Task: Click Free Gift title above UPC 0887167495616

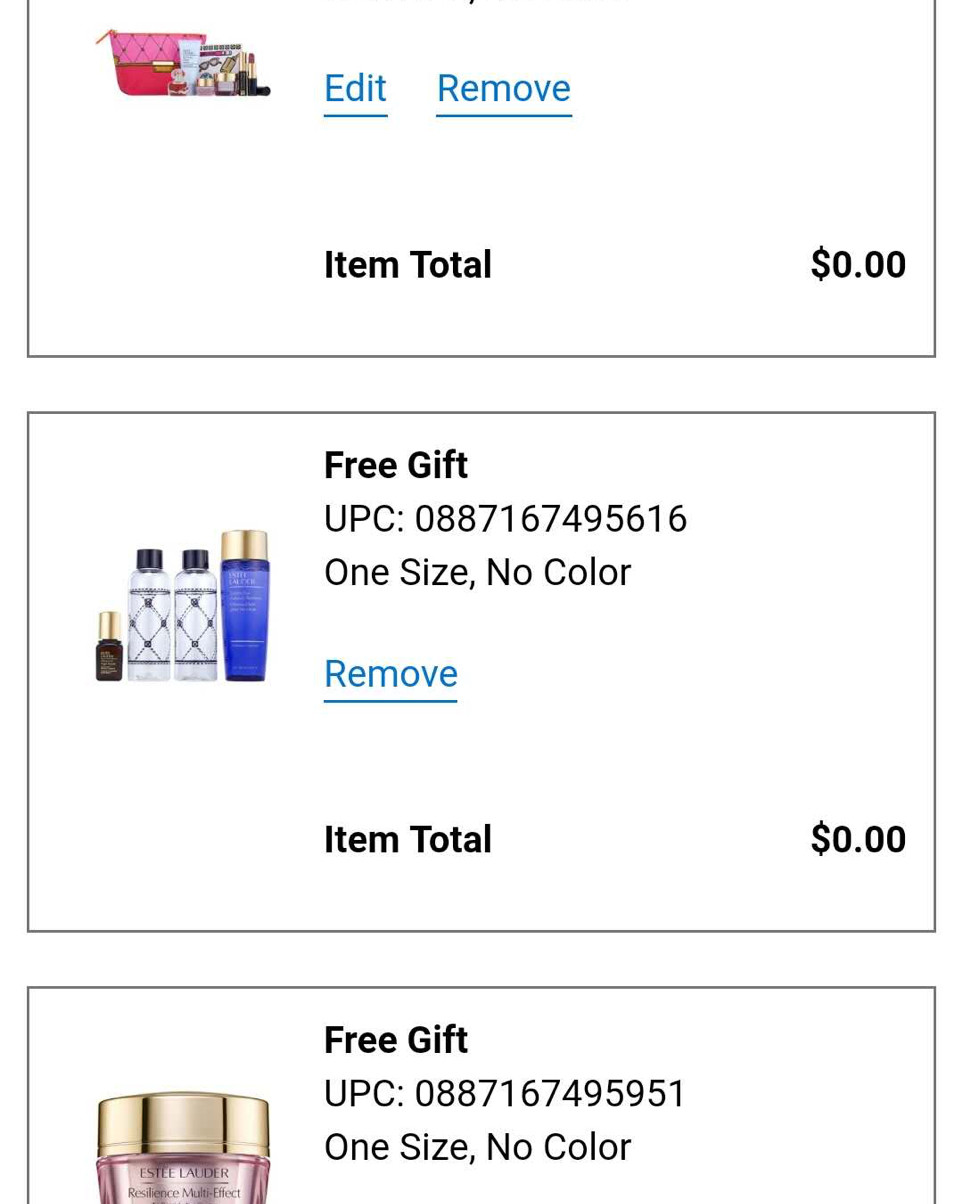Action: point(395,465)
